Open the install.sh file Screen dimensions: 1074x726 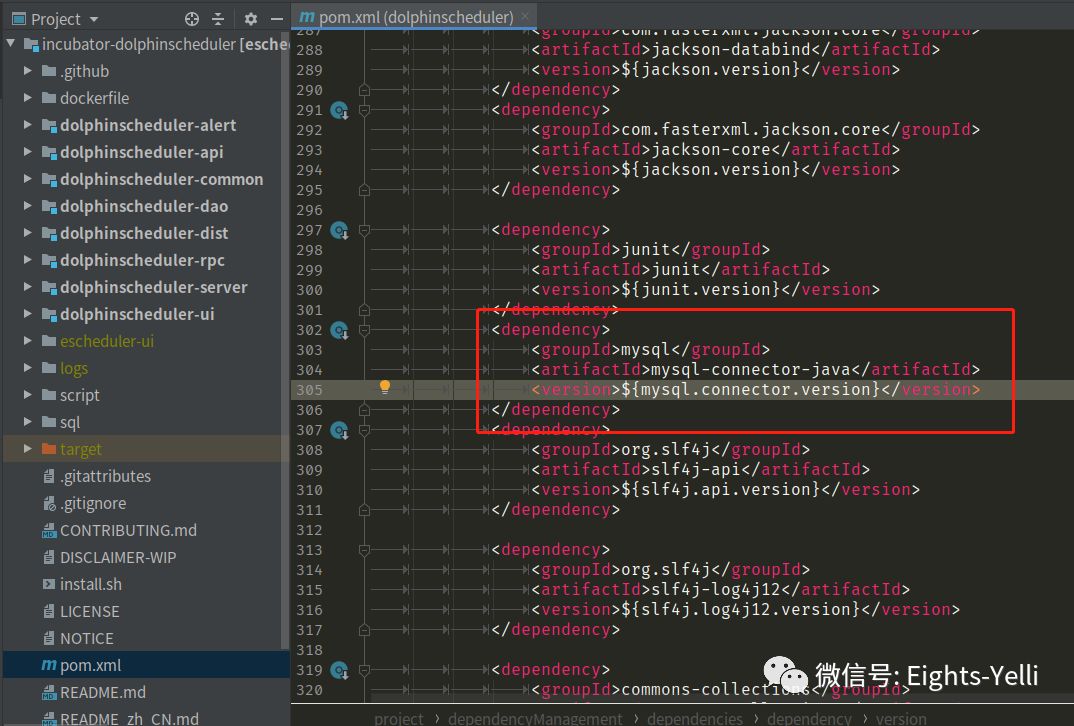click(x=91, y=584)
